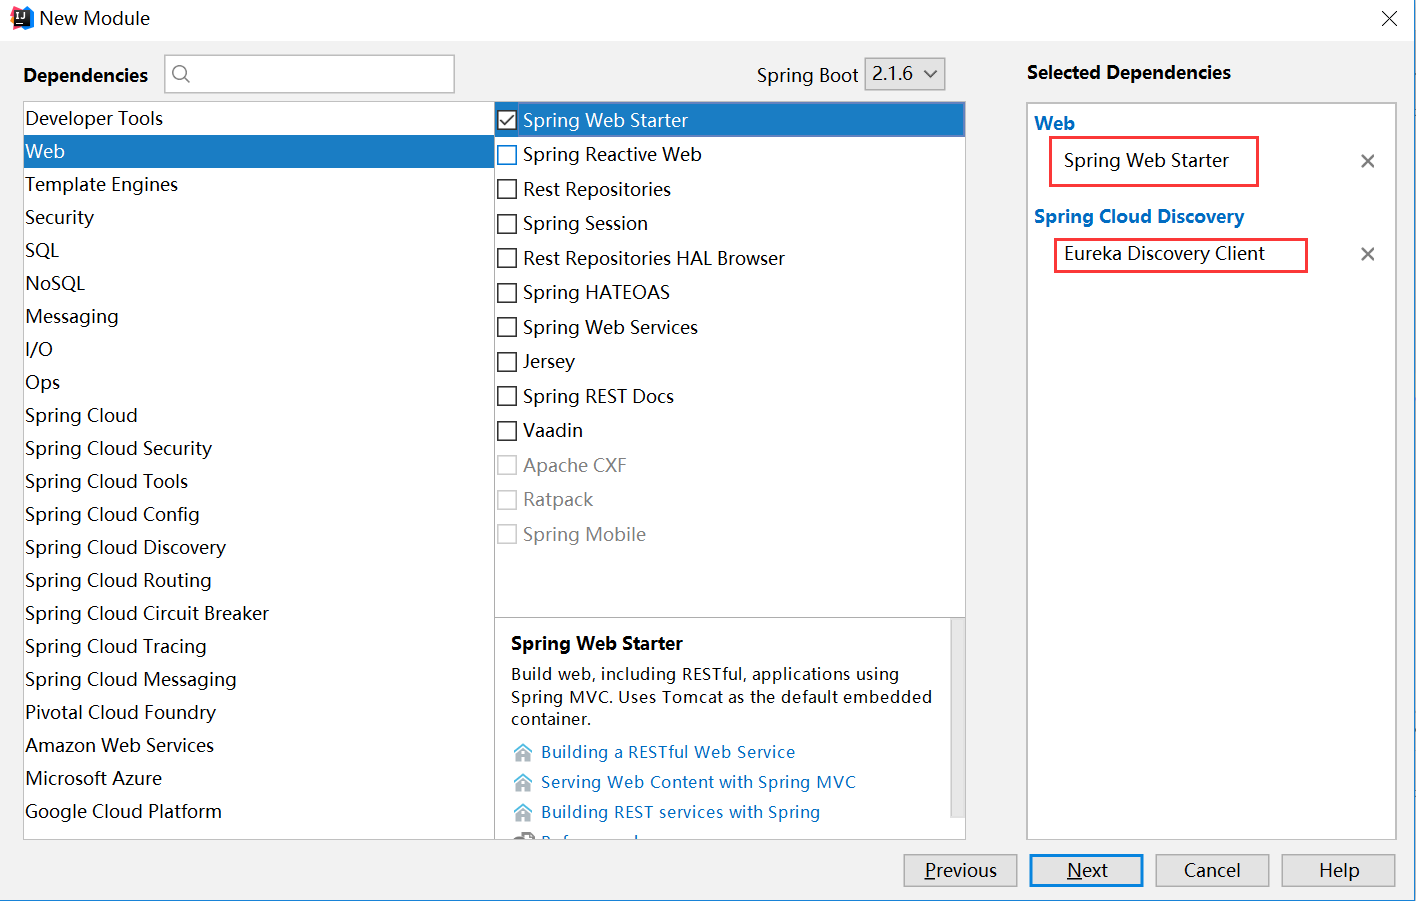Image resolution: width=1416 pixels, height=901 pixels.
Task: Click the house icon beside Building a RESTful Web Service
Action: [522, 752]
